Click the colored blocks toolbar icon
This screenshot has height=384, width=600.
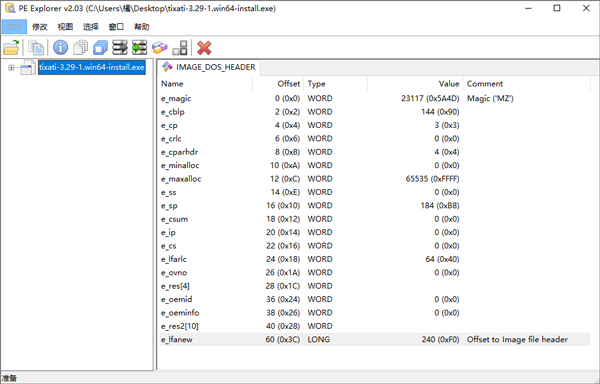pos(160,47)
